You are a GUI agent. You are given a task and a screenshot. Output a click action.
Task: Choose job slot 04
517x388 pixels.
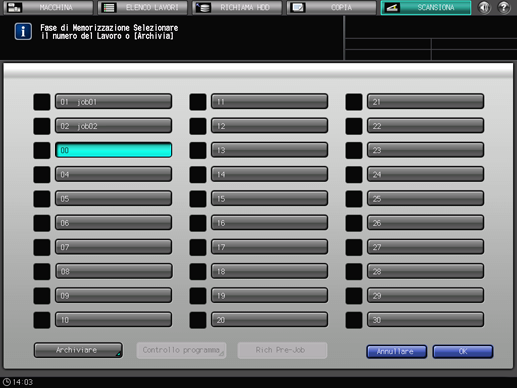pos(114,174)
